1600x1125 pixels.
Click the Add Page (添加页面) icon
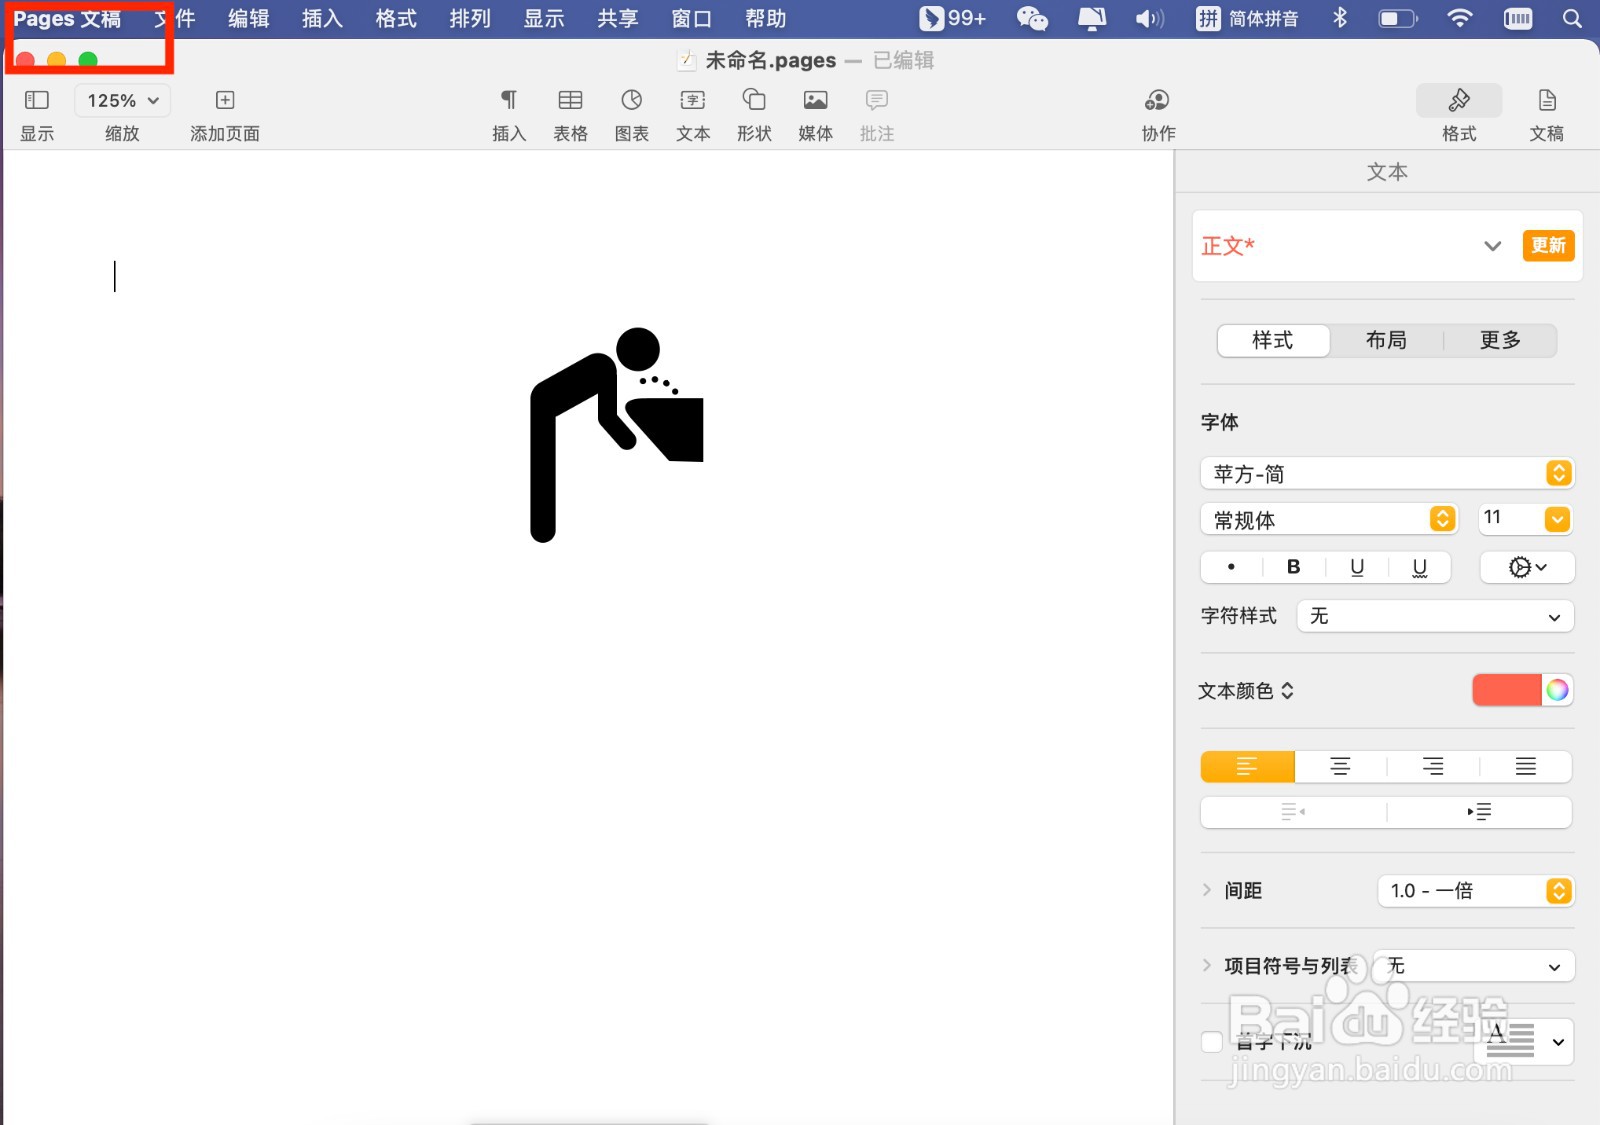225,100
